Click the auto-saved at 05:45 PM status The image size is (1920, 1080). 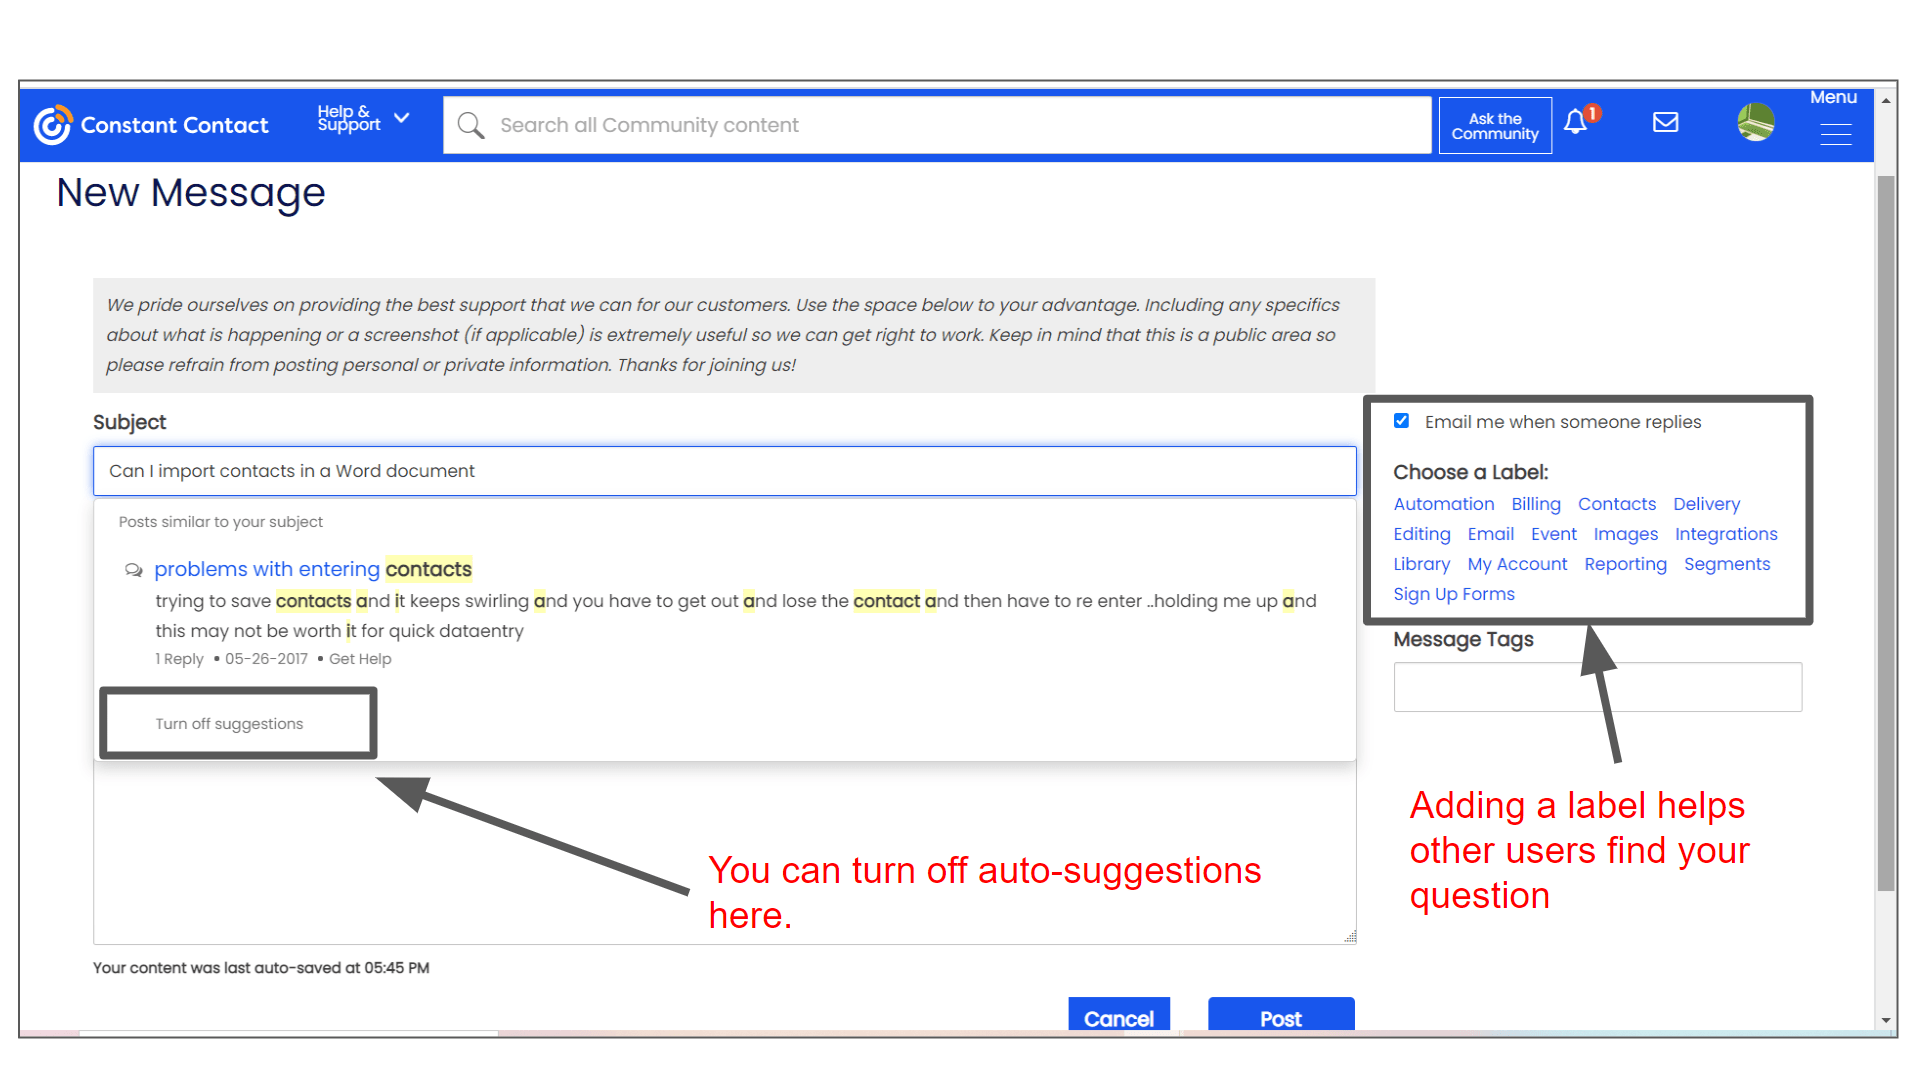click(x=261, y=968)
